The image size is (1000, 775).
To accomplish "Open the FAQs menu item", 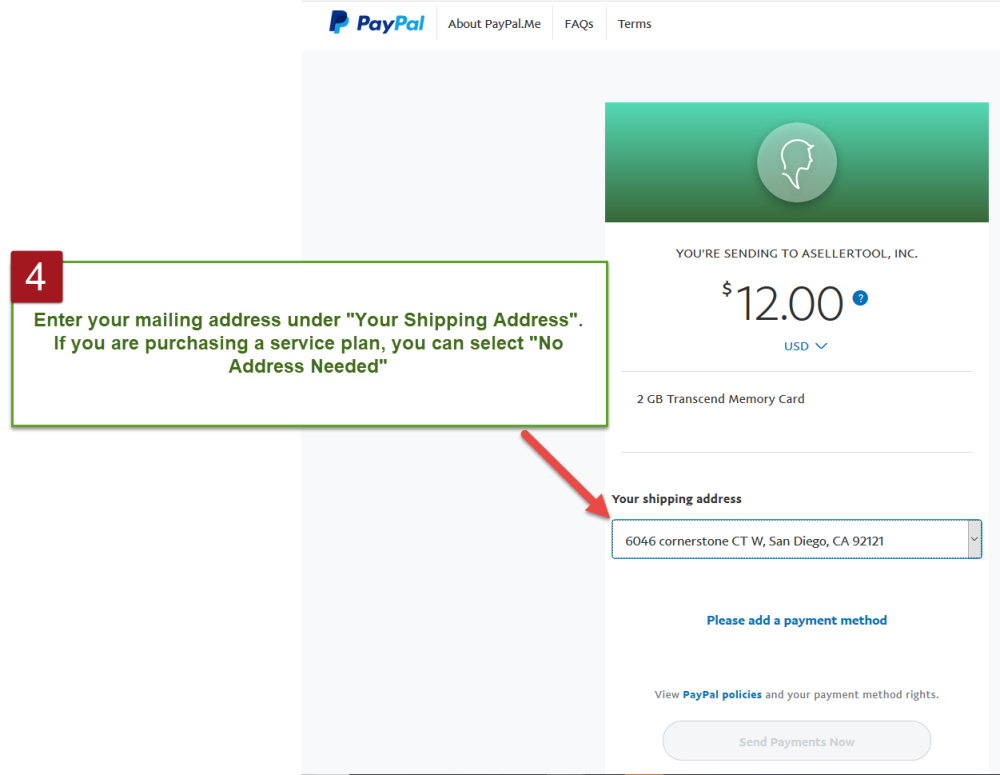I will tap(578, 24).
